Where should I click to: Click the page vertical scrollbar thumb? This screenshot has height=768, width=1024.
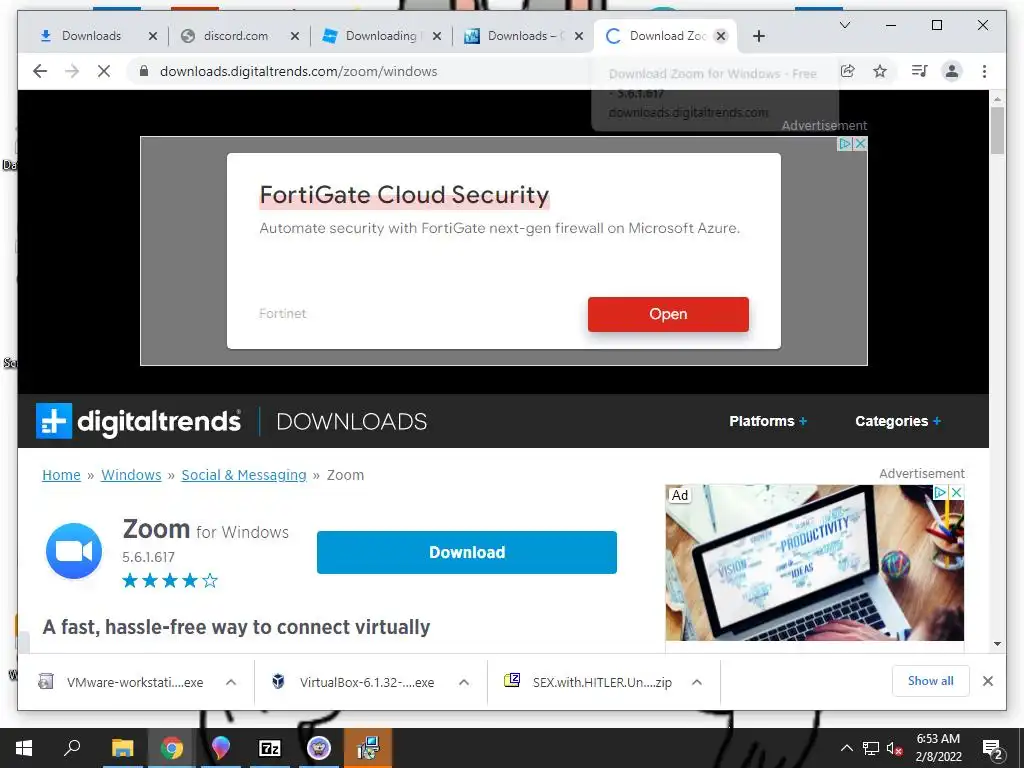point(997,130)
